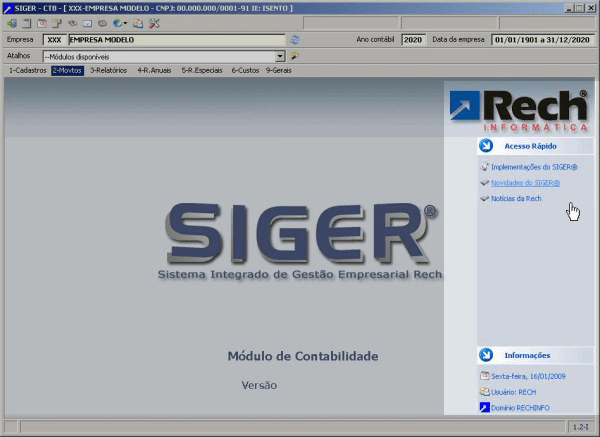Click the grey link icon before the envelope
600x437 pixels.
pyautogui.click(x=72, y=24)
